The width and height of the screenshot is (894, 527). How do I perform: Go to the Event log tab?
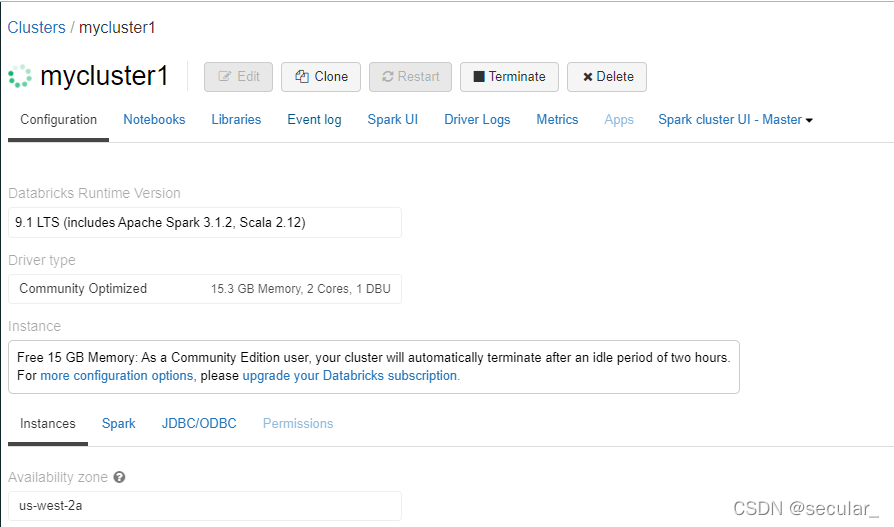point(314,120)
